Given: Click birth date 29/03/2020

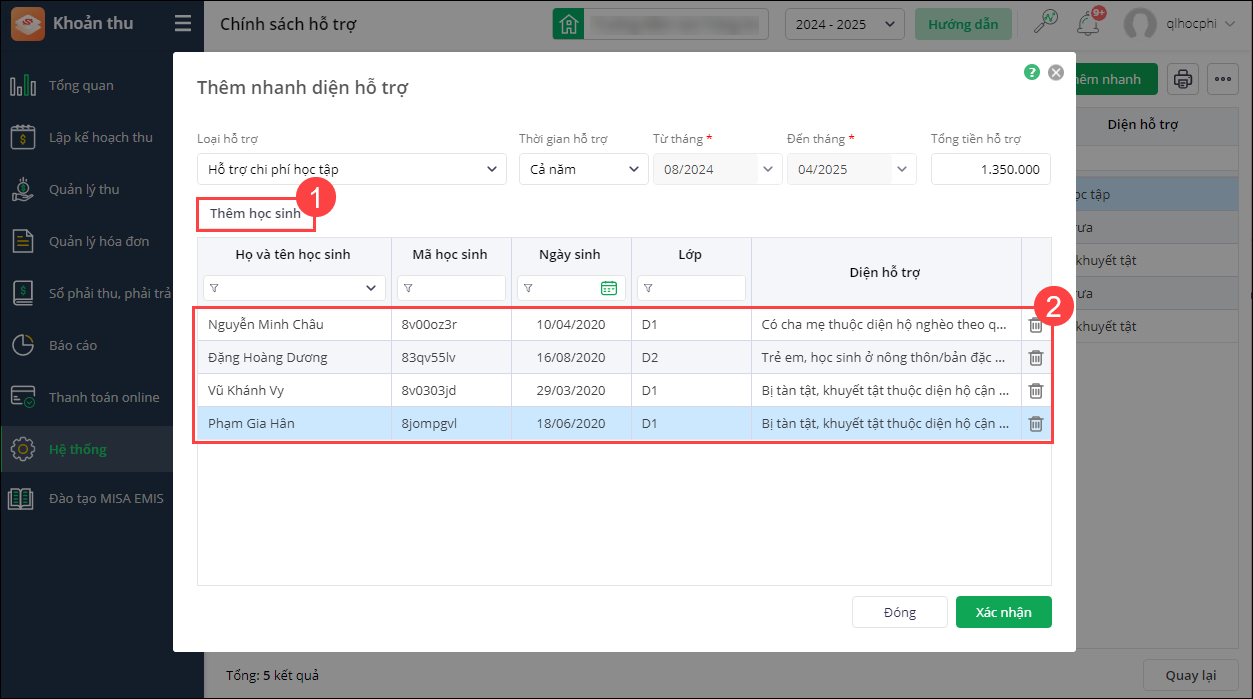Looking at the screenshot, I should (571, 391).
